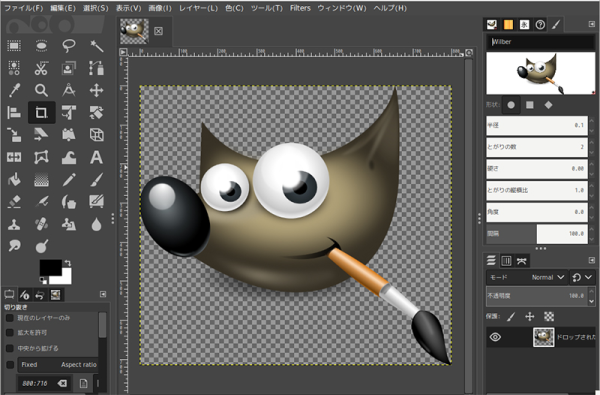The image size is (600, 395).
Task: Toggle lock position and size icon
Action: pos(530,317)
